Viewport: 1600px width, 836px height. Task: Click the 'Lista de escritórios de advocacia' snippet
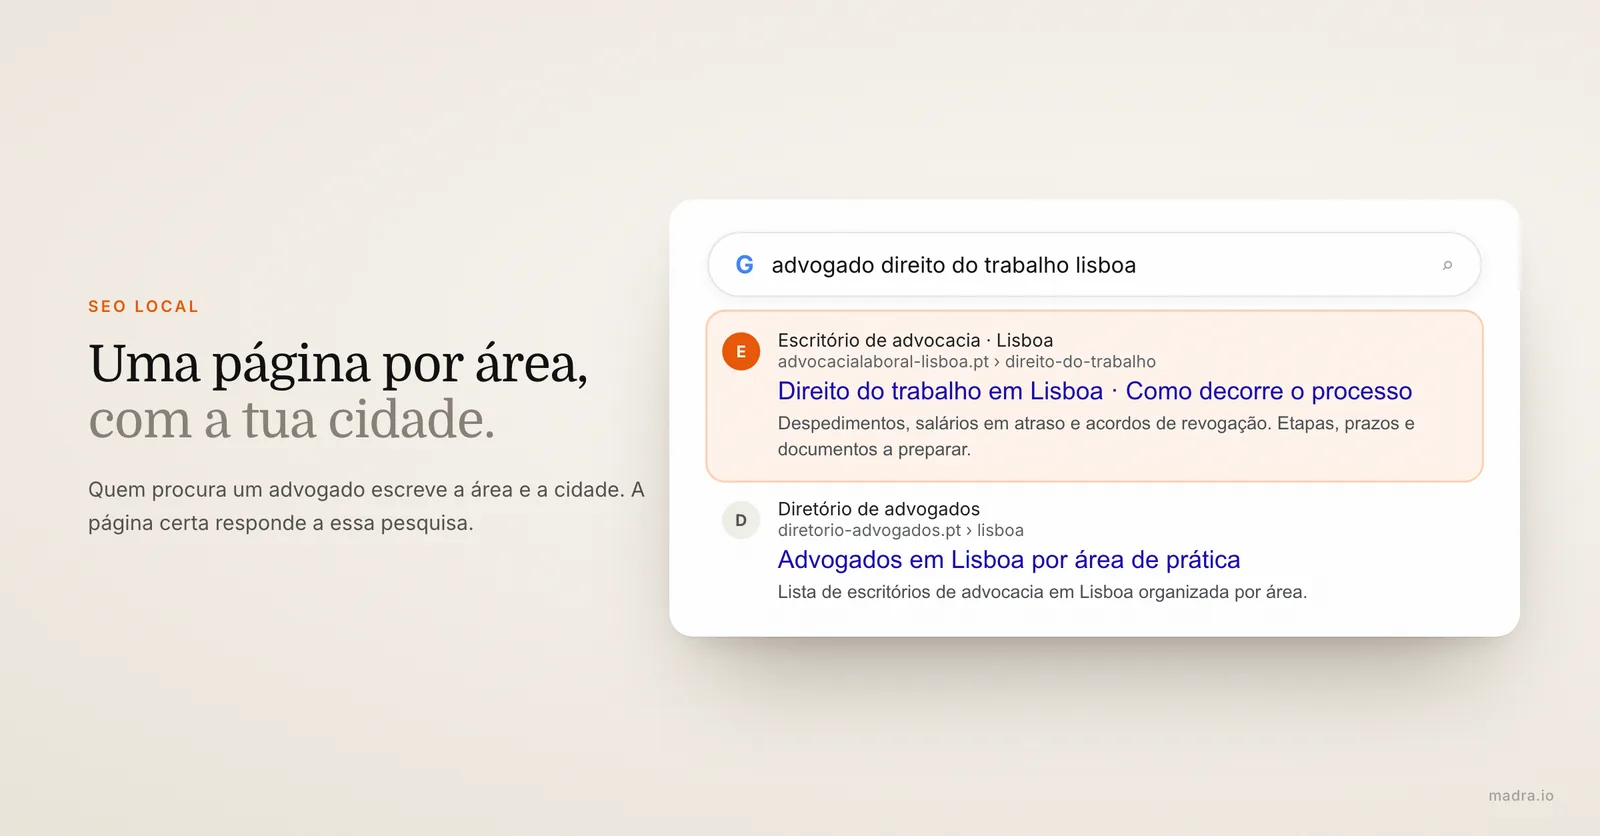(x=1042, y=592)
